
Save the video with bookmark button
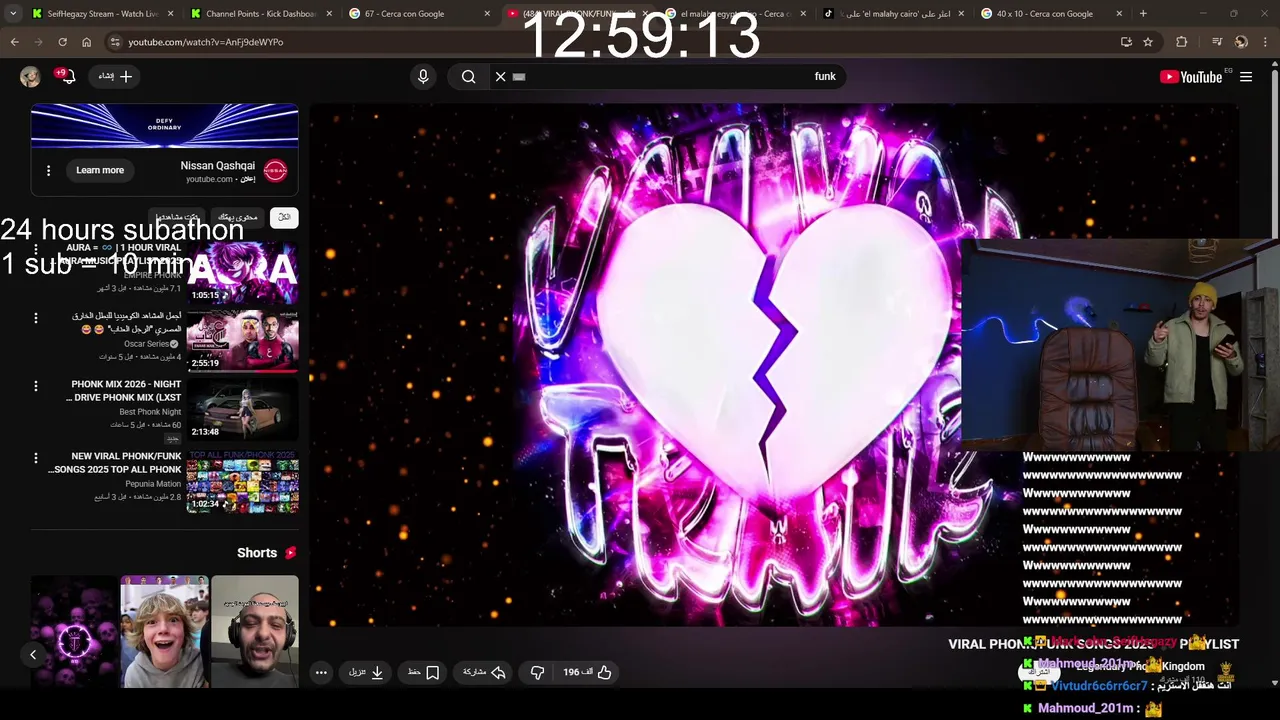424,672
